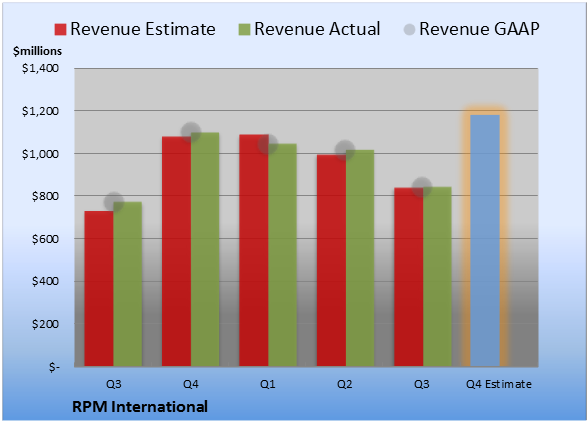The height and width of the screenshot is (422, 588).
Task: Select the 'Revenue Actual' legend label
Action: 317,29
